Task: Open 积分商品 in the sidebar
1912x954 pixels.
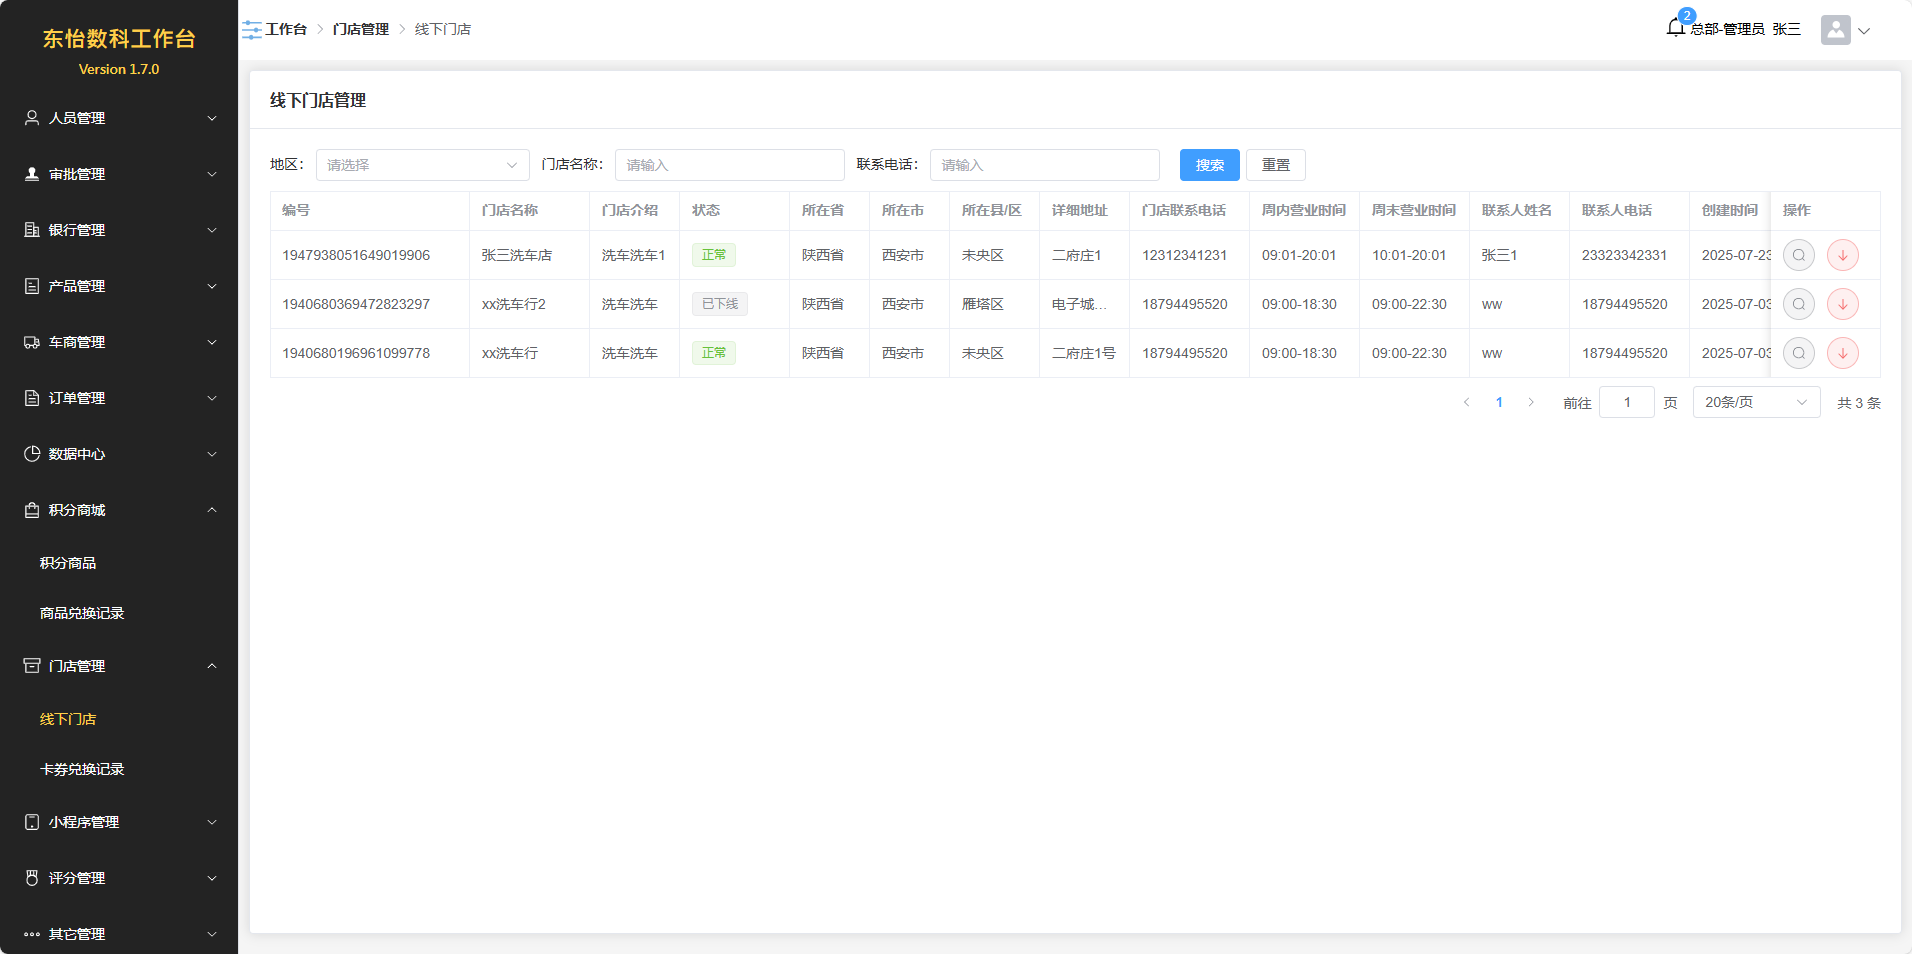Action: (68, 563)
